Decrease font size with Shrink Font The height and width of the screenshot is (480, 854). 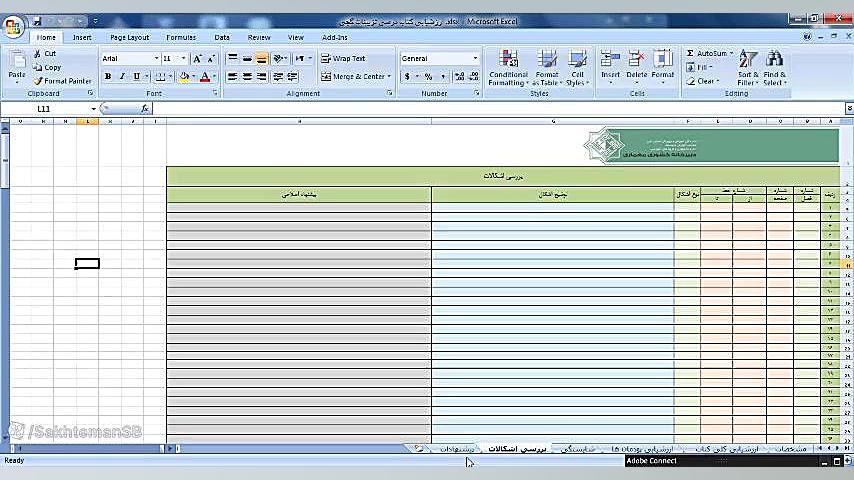211,58
